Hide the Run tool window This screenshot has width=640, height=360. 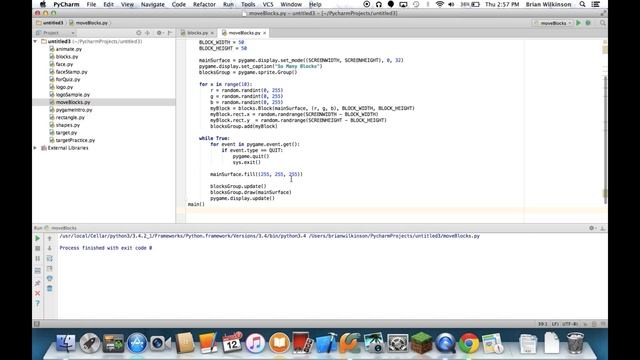point(602,228)
